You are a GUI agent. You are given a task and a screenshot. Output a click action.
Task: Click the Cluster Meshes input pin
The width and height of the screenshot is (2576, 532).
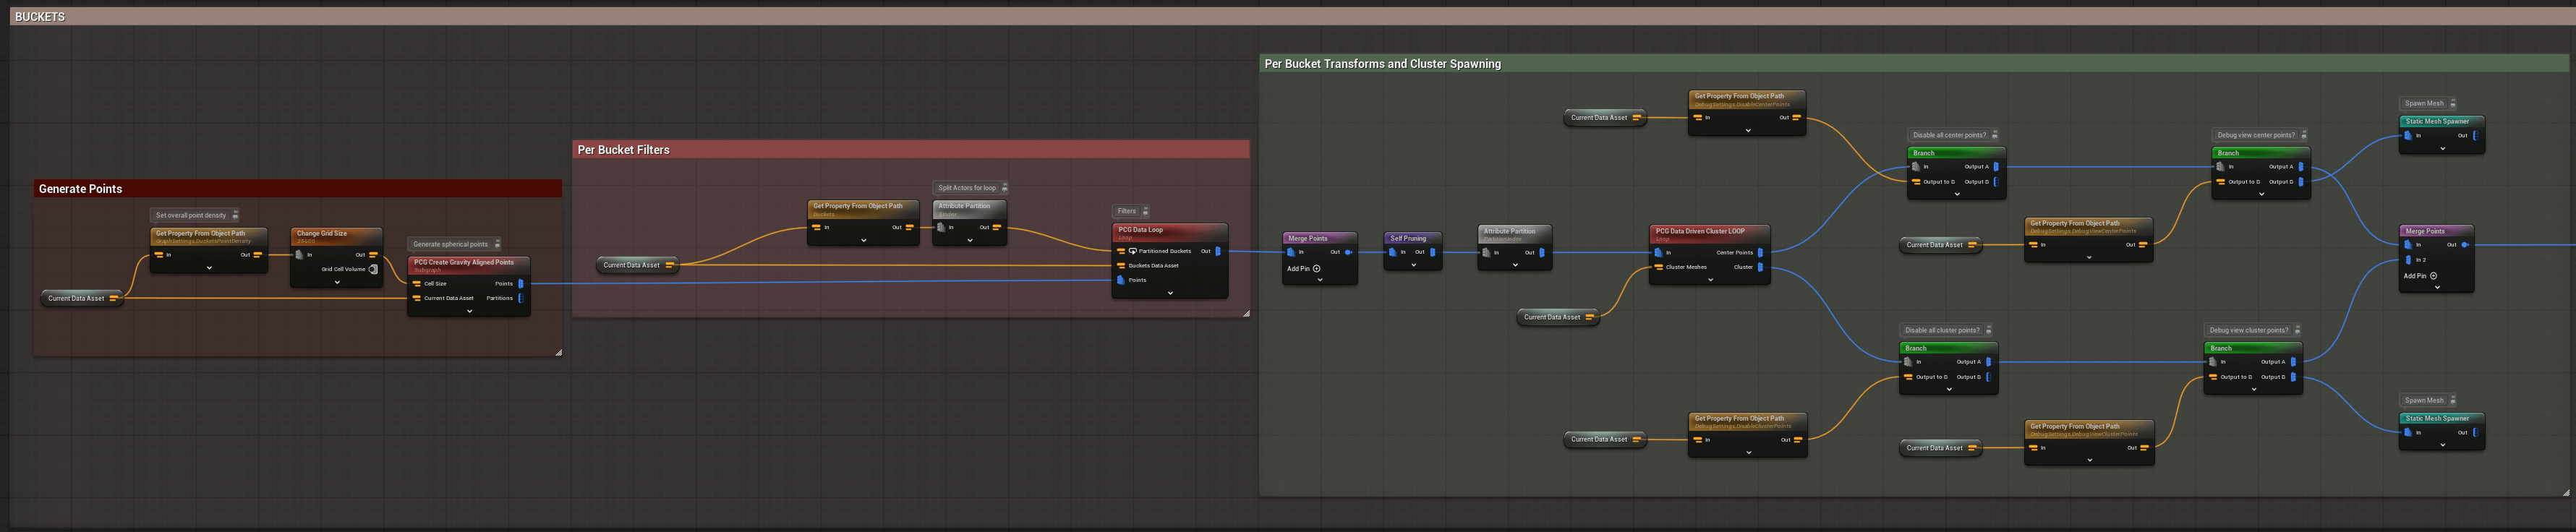click(1659, 267)
